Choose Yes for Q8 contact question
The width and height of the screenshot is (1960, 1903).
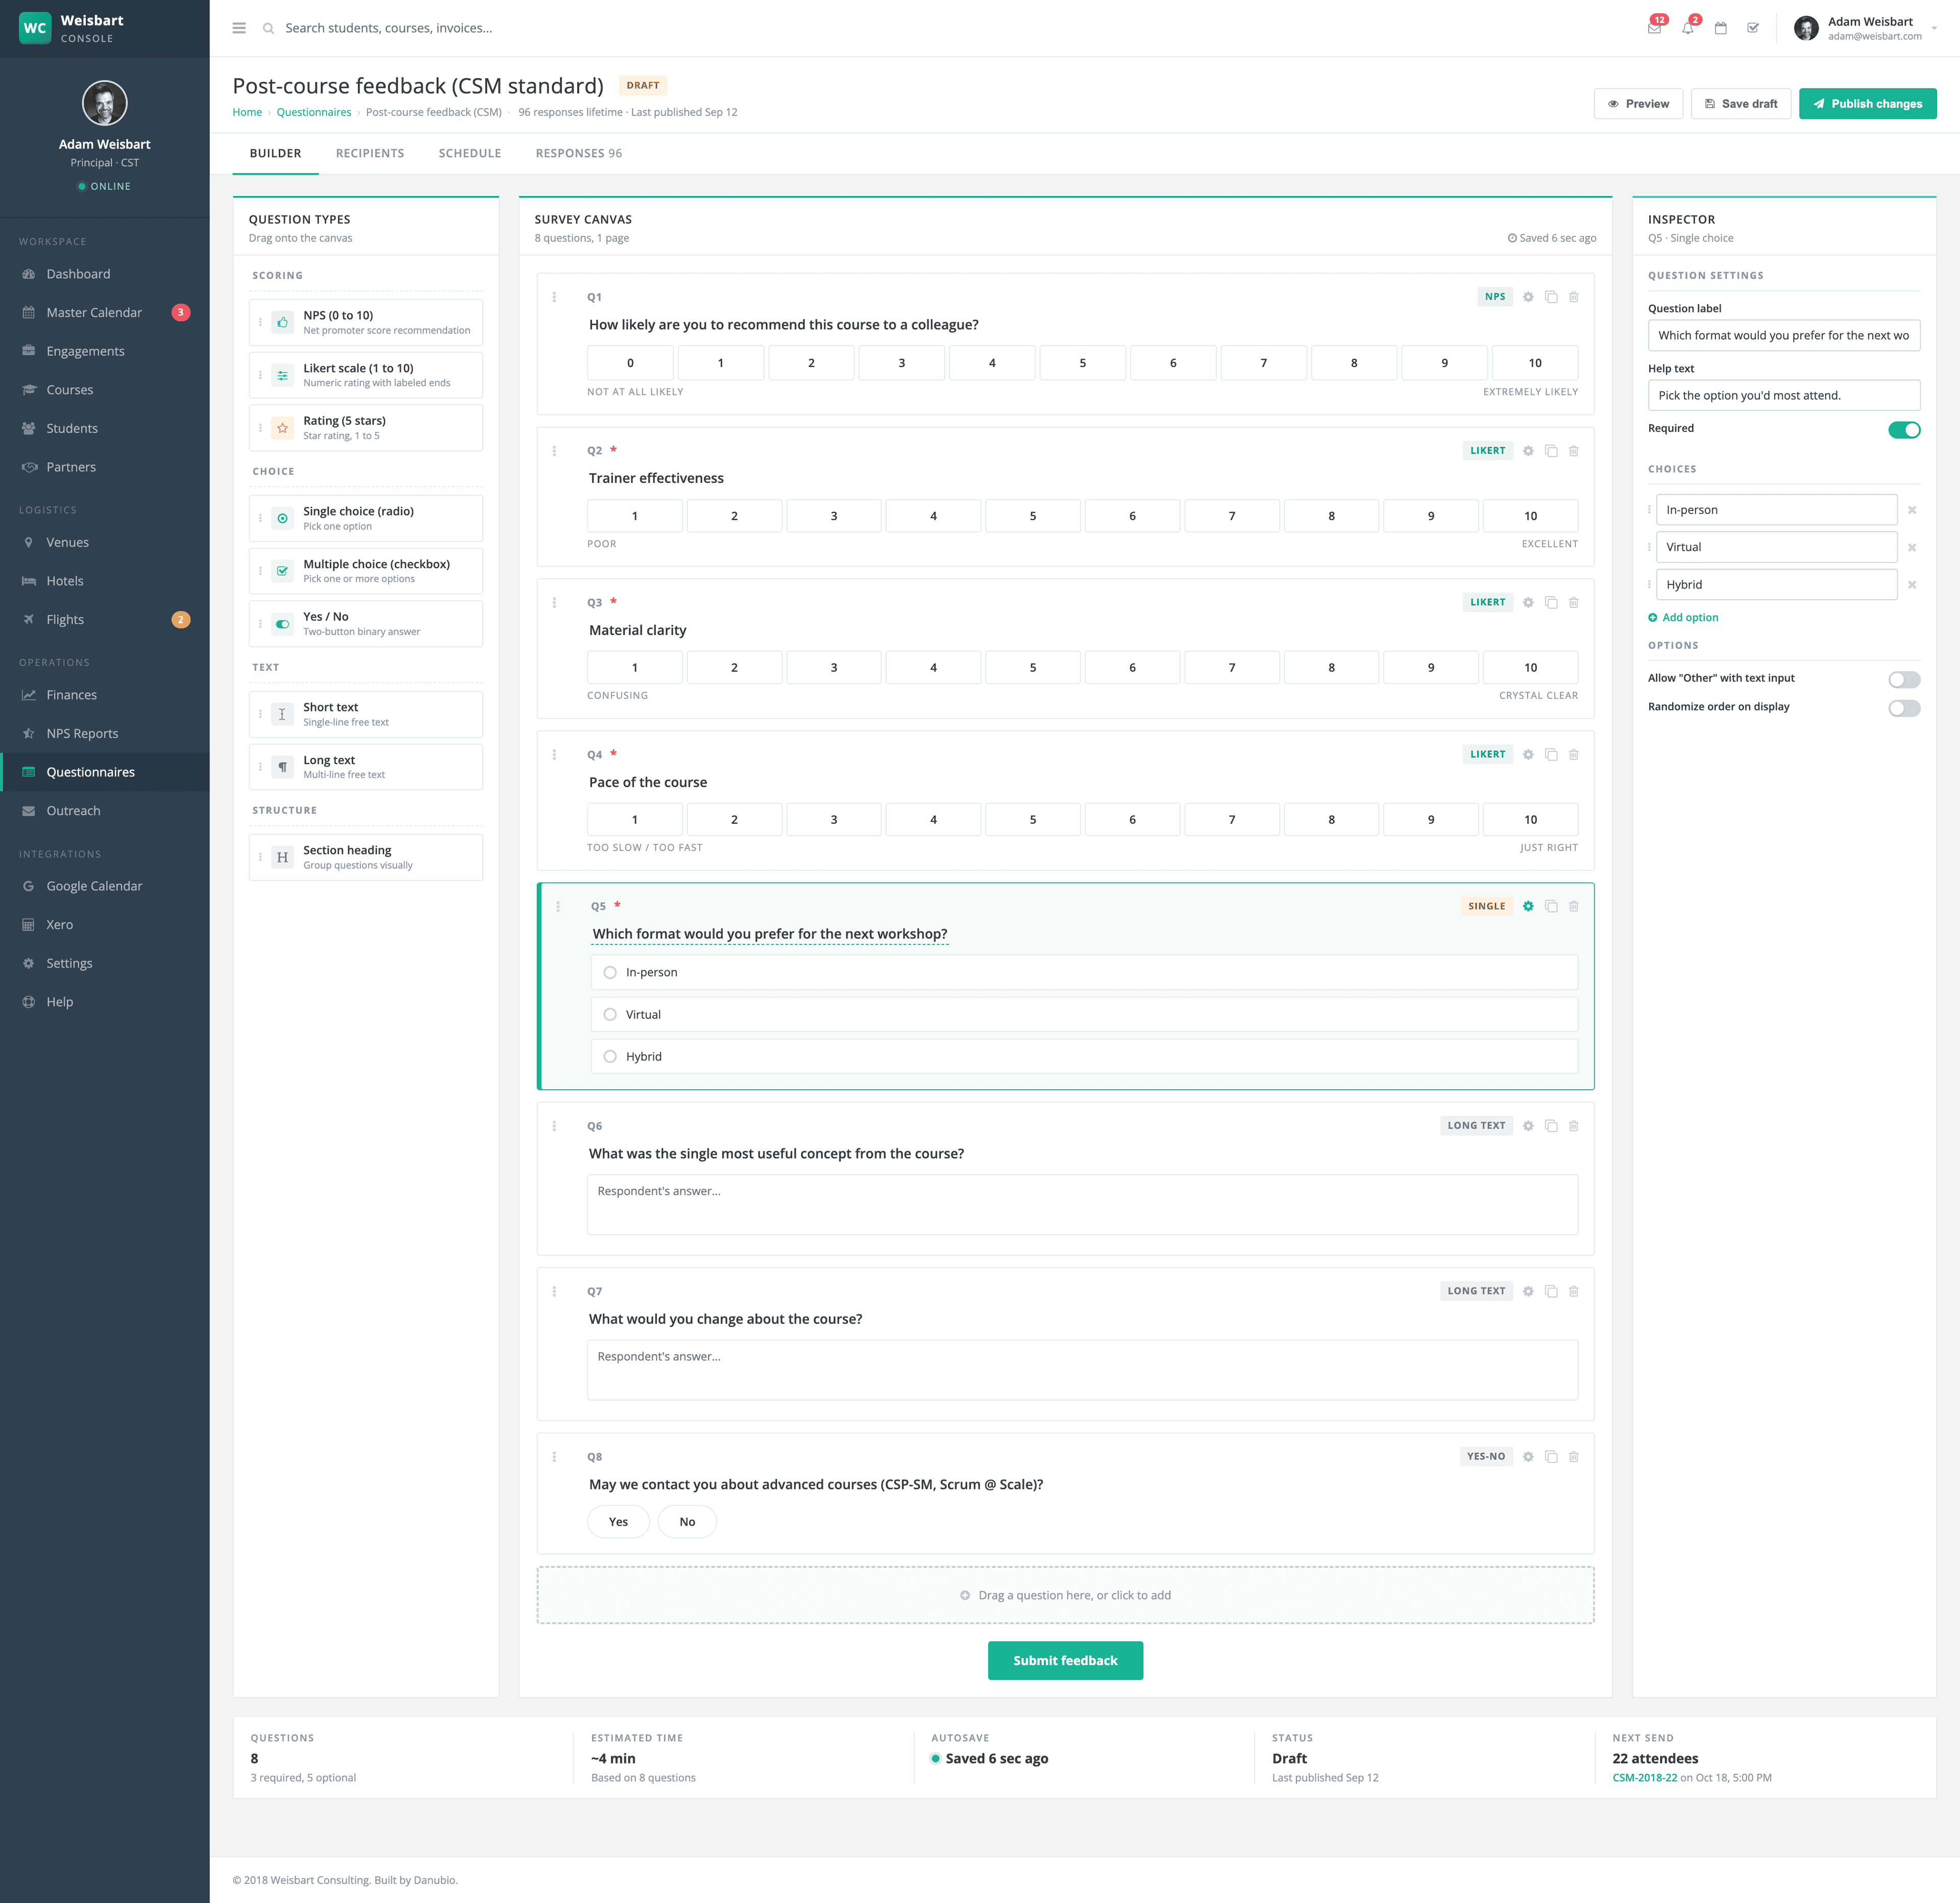pos(619,1522)
